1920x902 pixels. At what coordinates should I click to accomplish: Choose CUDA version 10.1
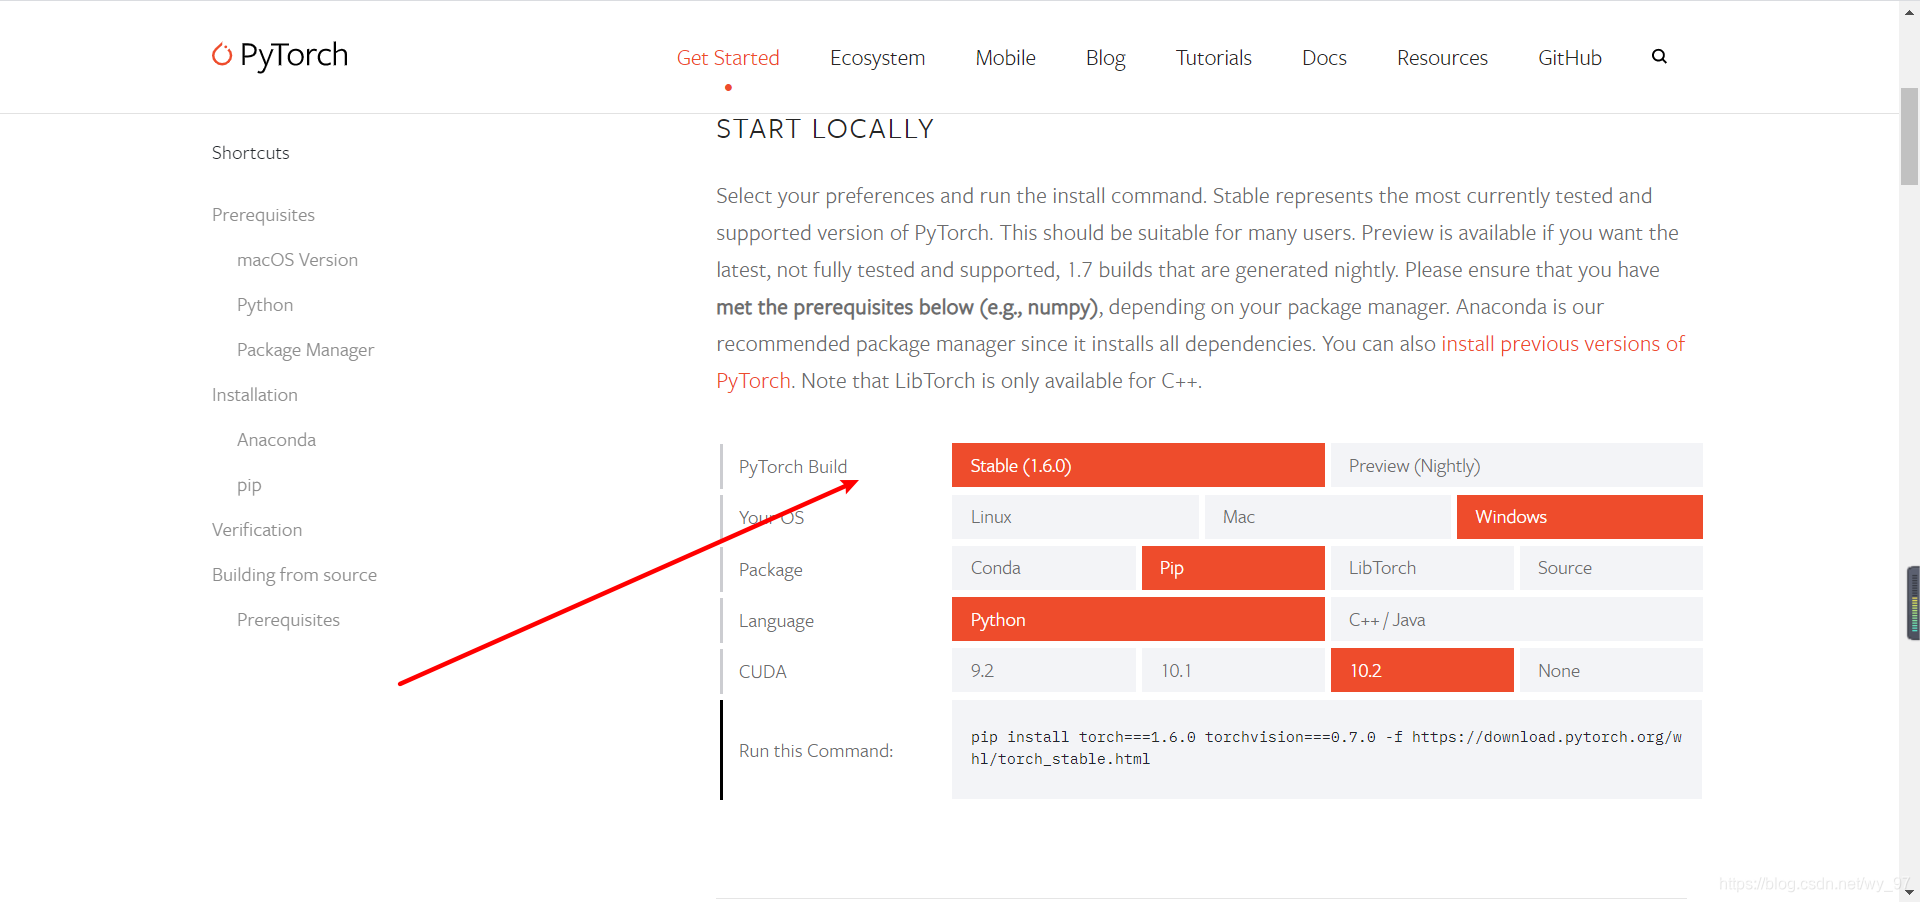1233,670
